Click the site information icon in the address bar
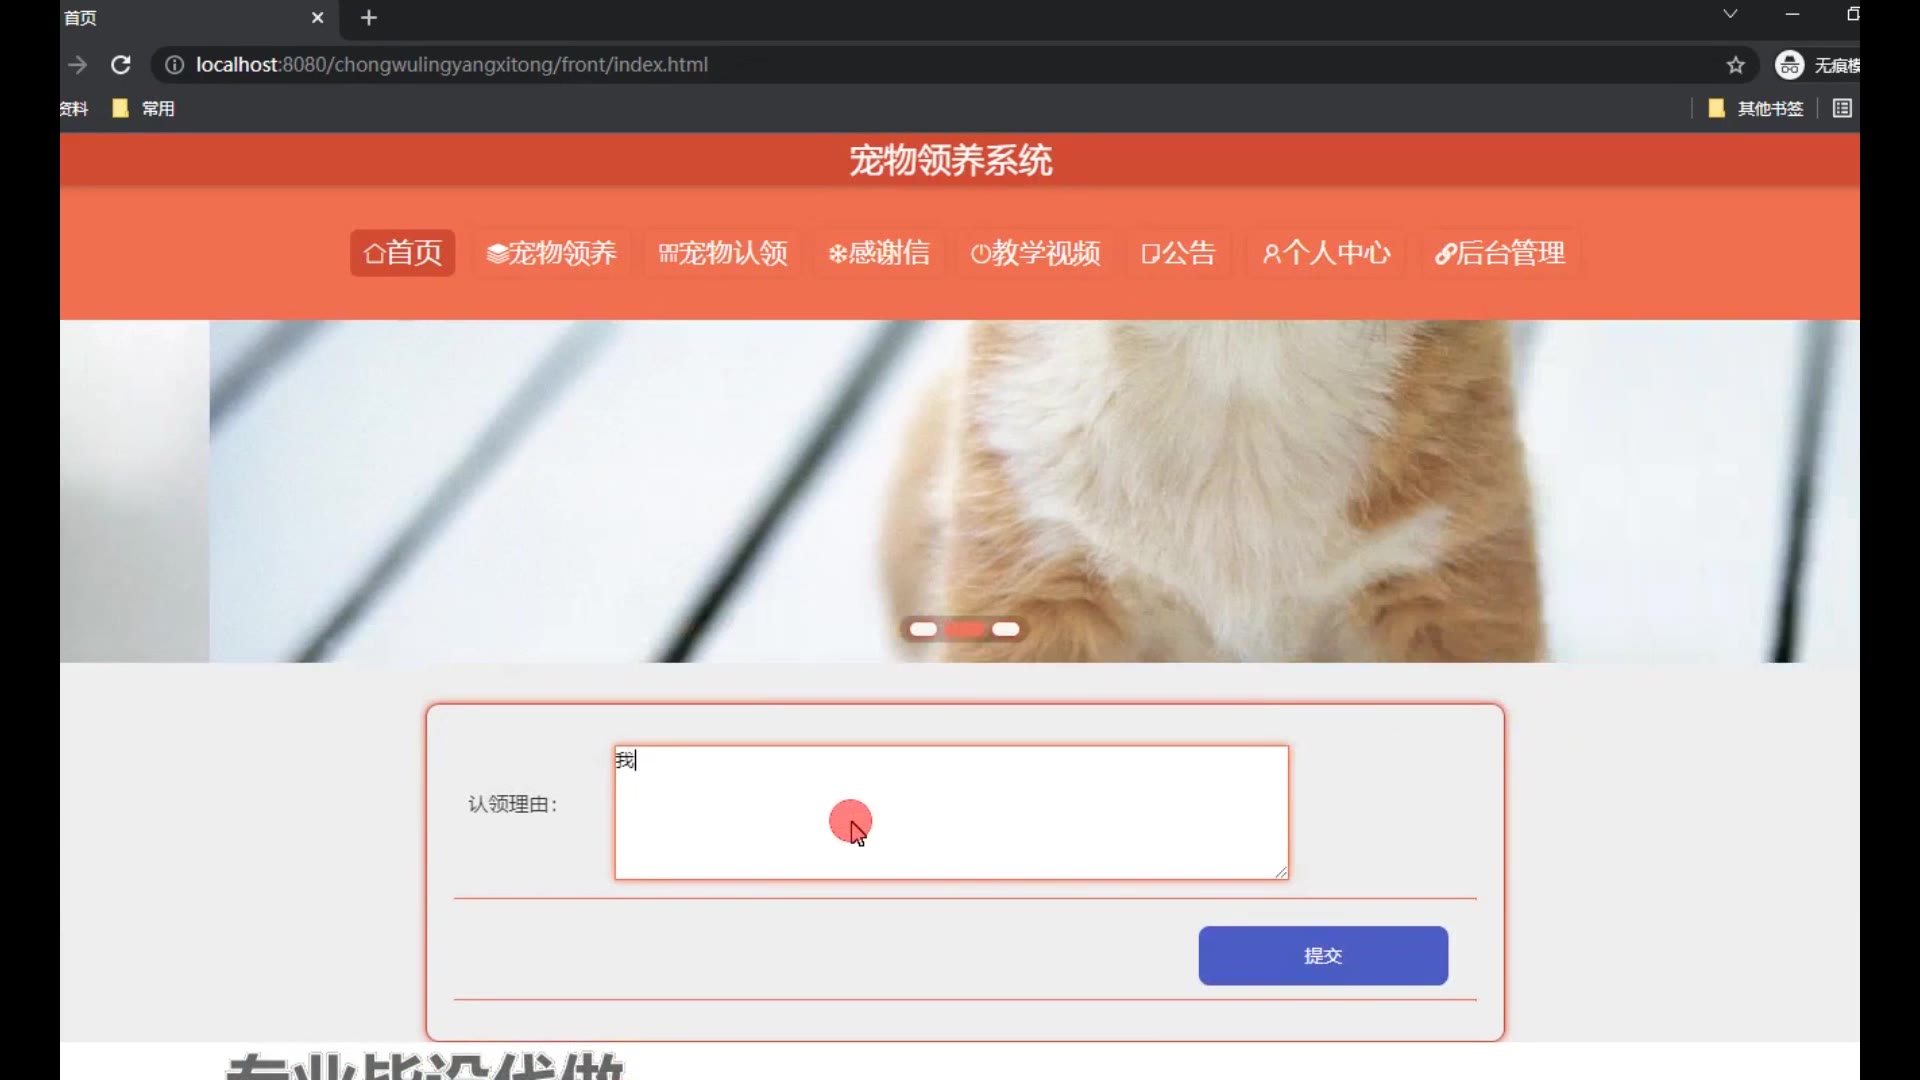The width and height of the screenshot is (1920, 1080). click(174, 65)
